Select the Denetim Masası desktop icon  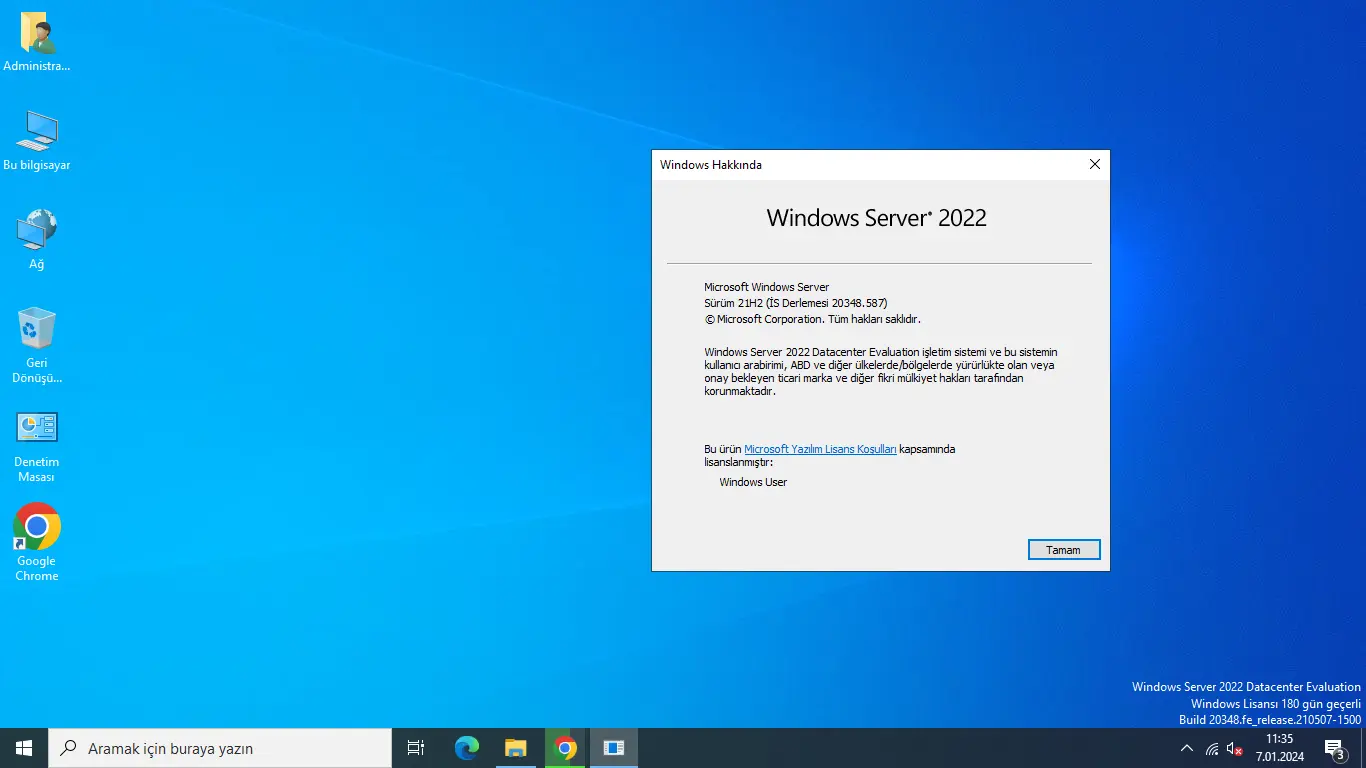coord(37,446)
